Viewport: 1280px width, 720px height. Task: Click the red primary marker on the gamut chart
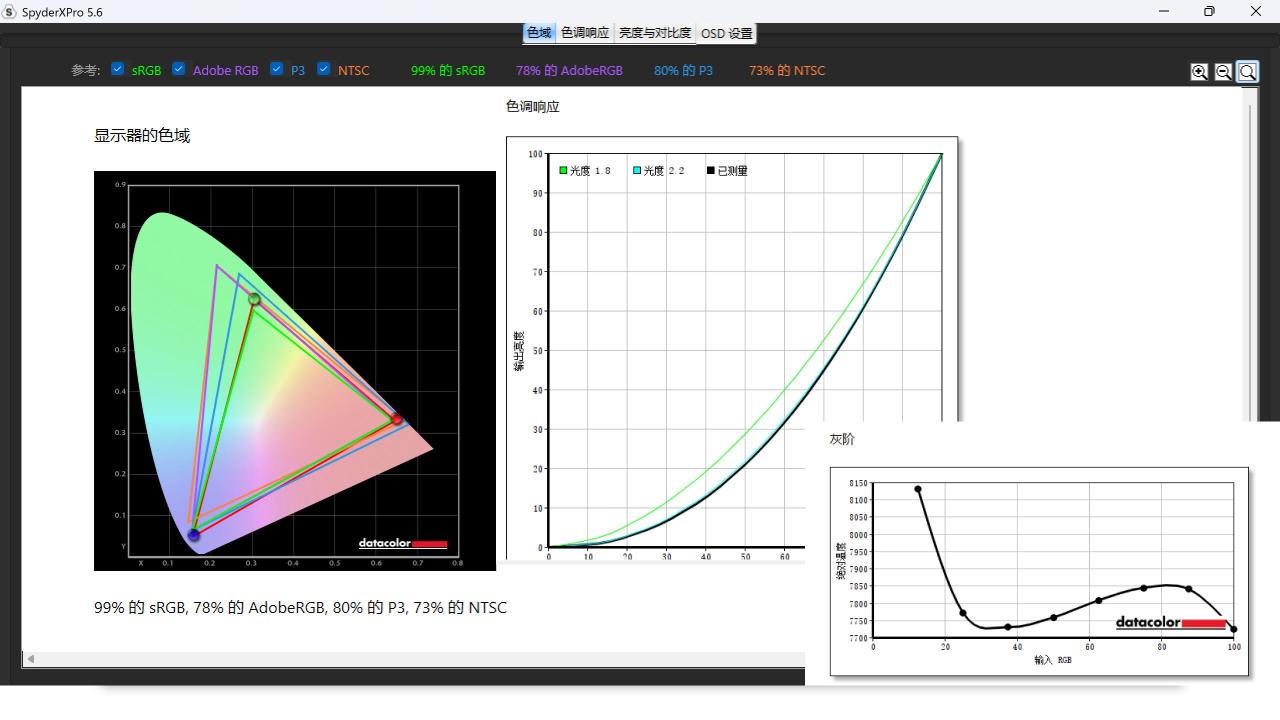point(396,419)
